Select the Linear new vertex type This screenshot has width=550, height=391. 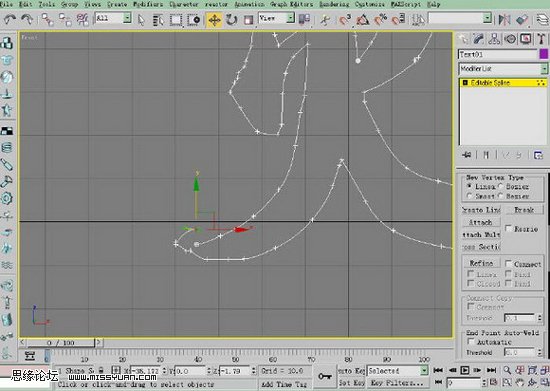[469, 186]
